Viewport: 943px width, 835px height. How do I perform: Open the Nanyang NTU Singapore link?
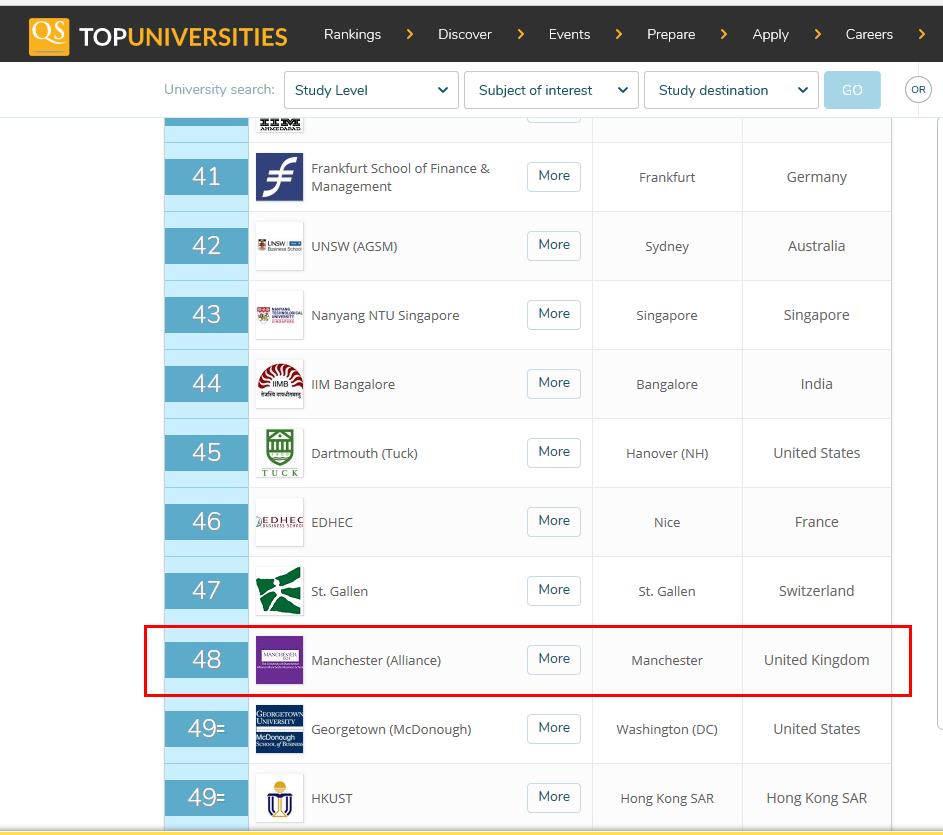click(x=385, y=315)
